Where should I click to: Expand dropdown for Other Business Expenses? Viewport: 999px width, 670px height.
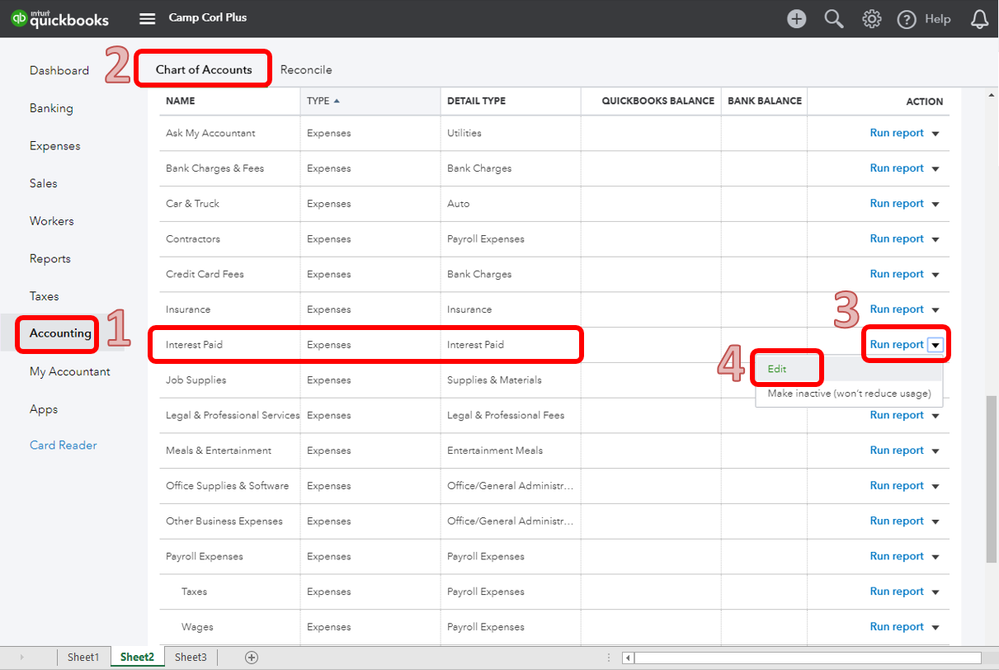click(935, 522)
